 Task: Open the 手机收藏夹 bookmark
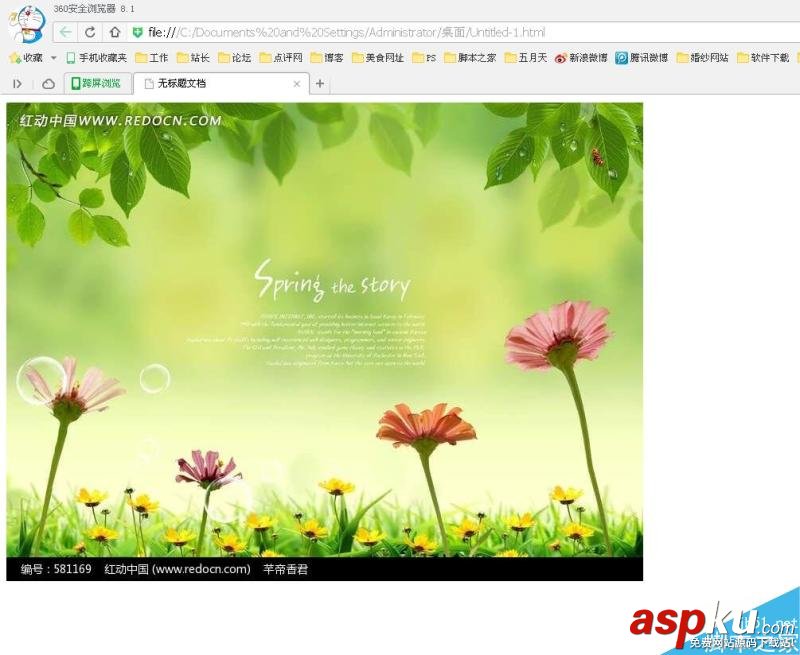pos(96,58)
